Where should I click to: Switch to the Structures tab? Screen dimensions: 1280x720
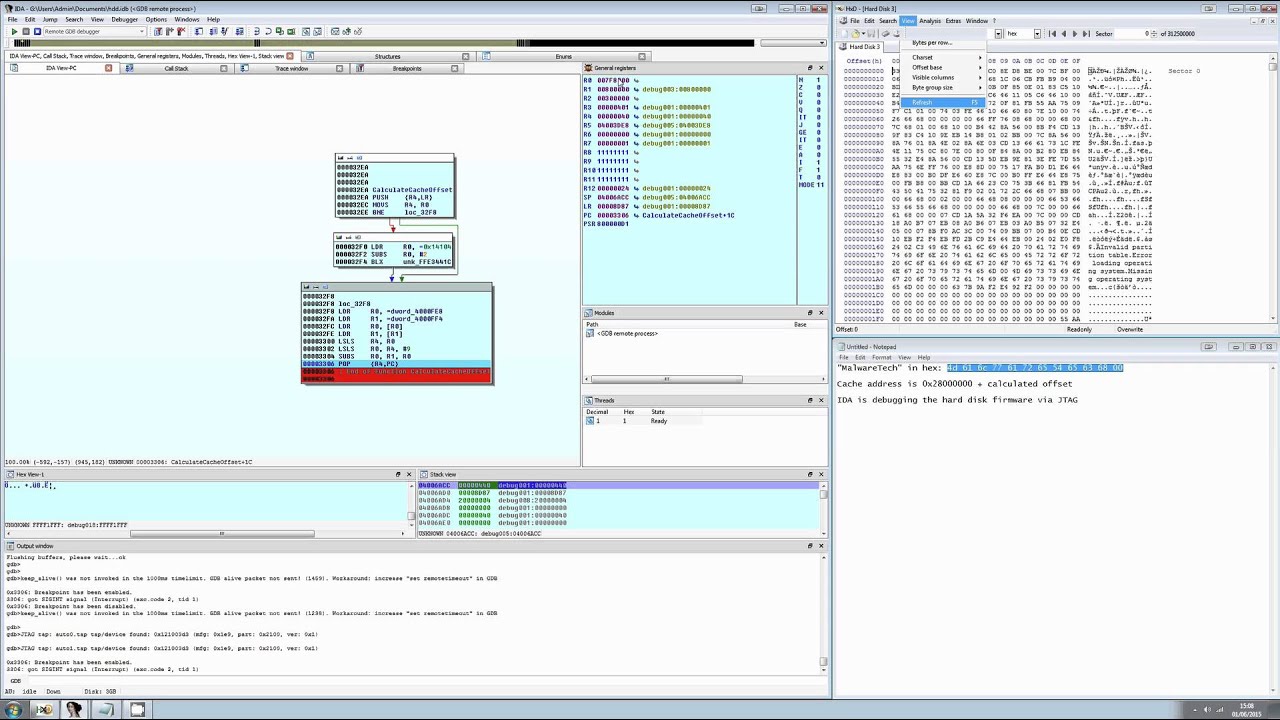(x=387, y=56)
